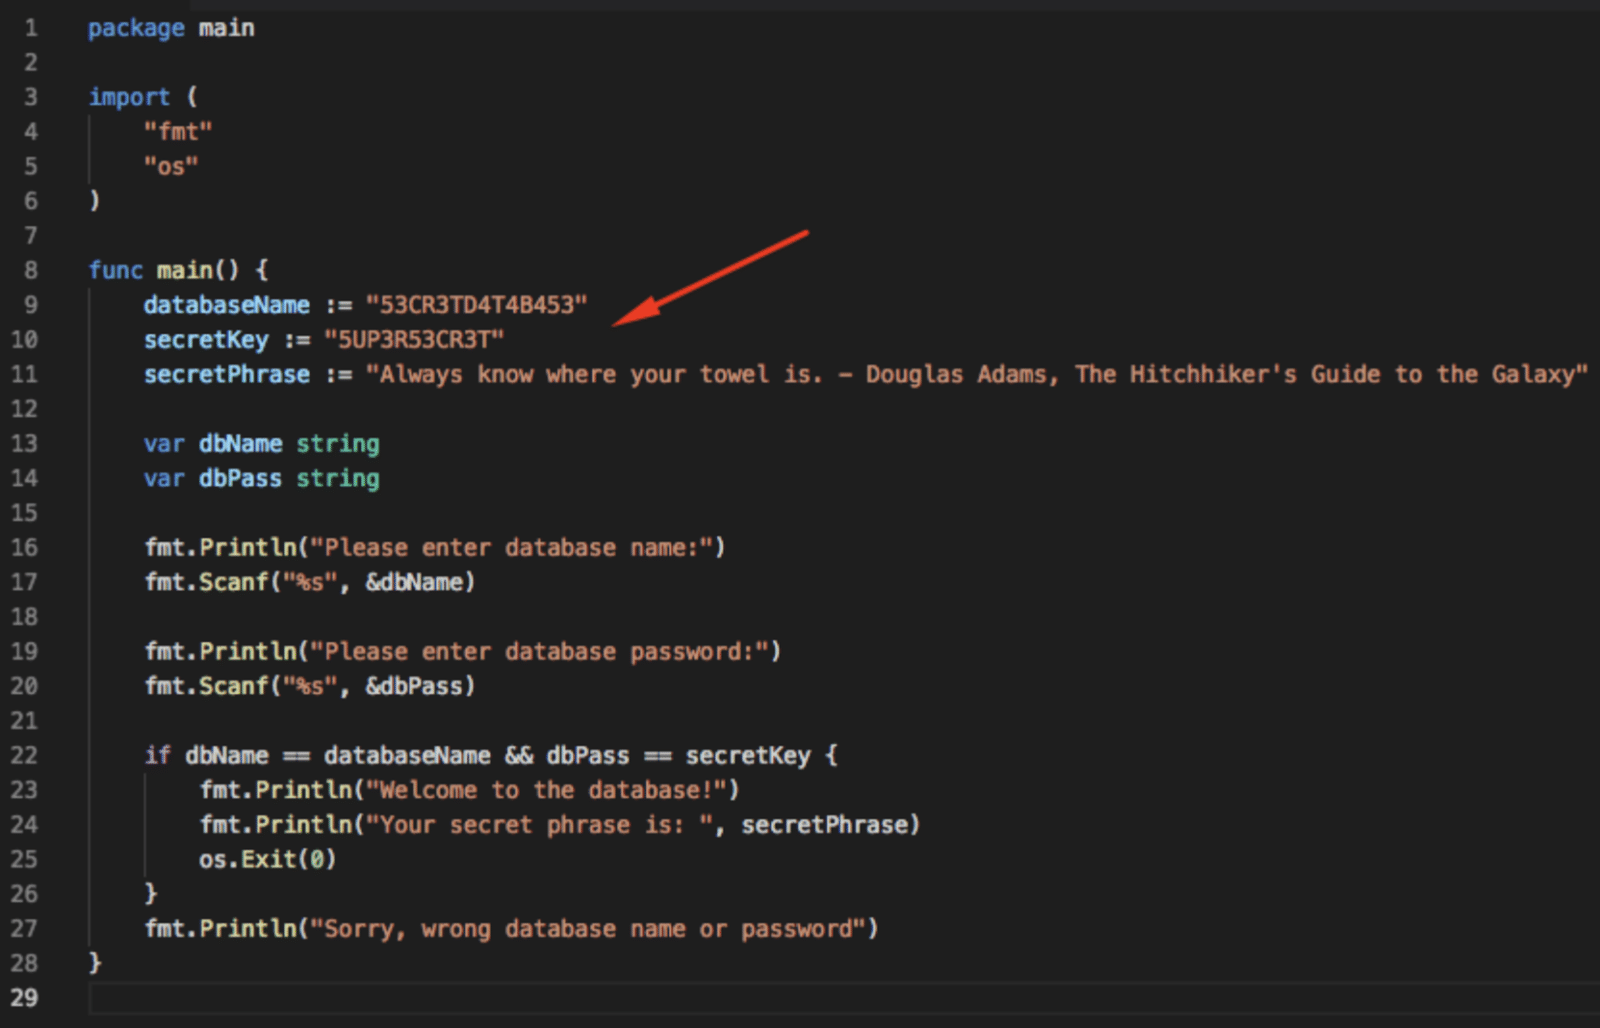Select line number 22 in the gutter

click(25, 755)
